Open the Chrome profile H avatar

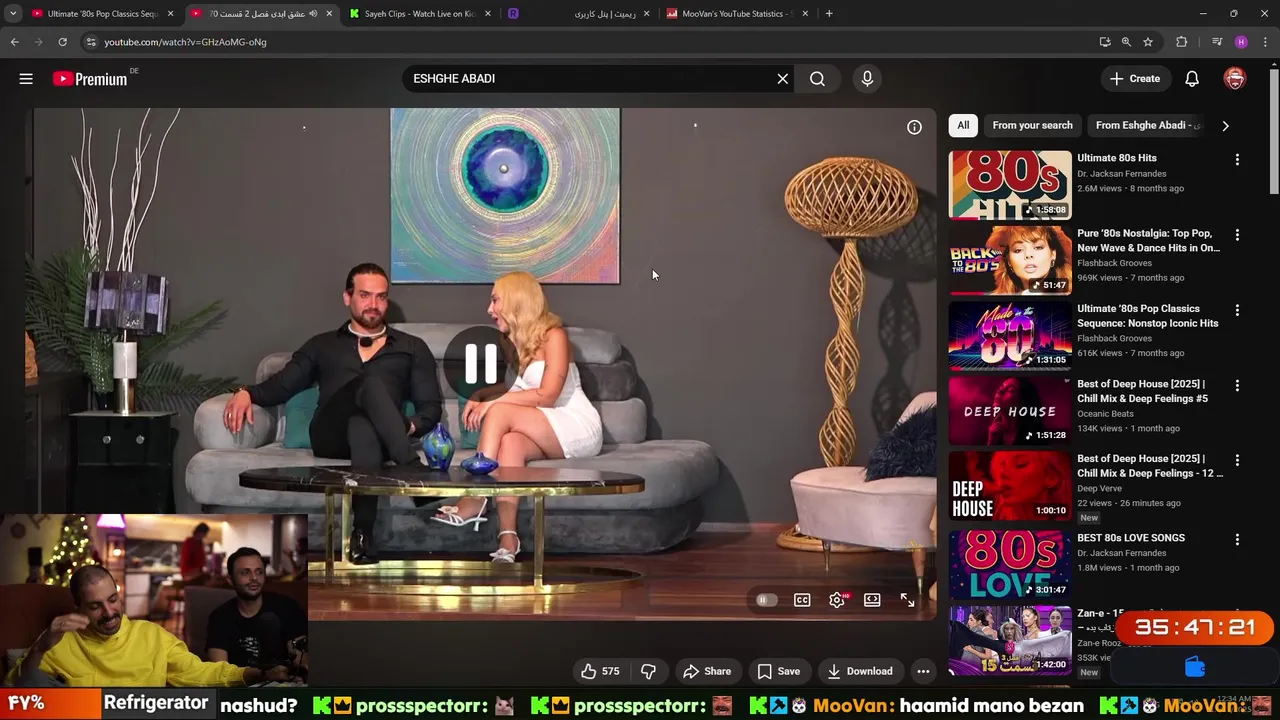click(x=1241, y=42)
